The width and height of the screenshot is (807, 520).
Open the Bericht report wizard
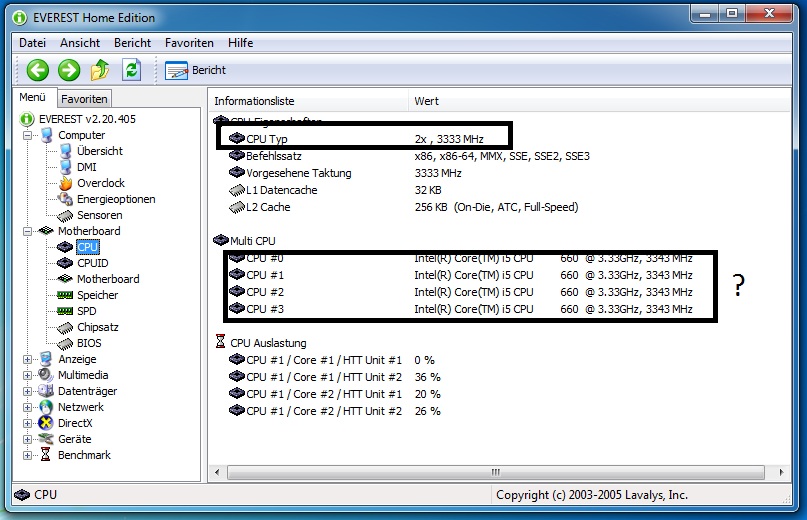click(196, 70)
